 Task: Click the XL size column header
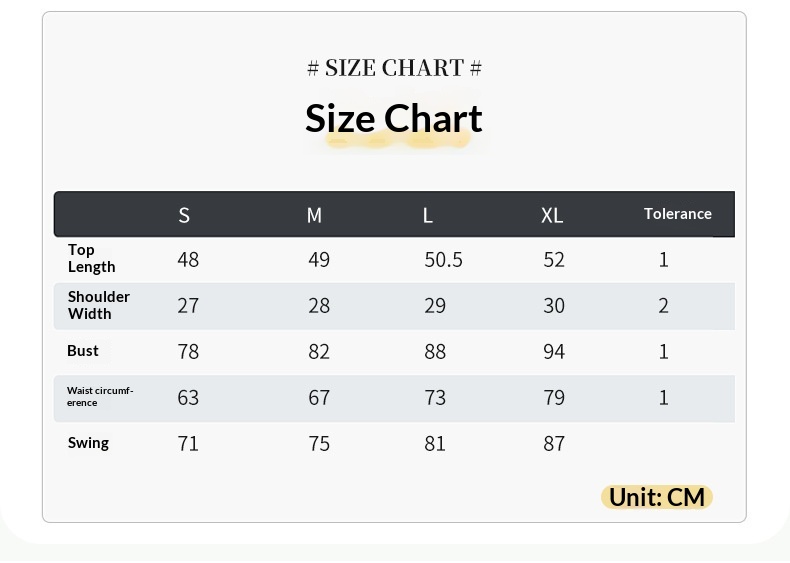point(552,216)
